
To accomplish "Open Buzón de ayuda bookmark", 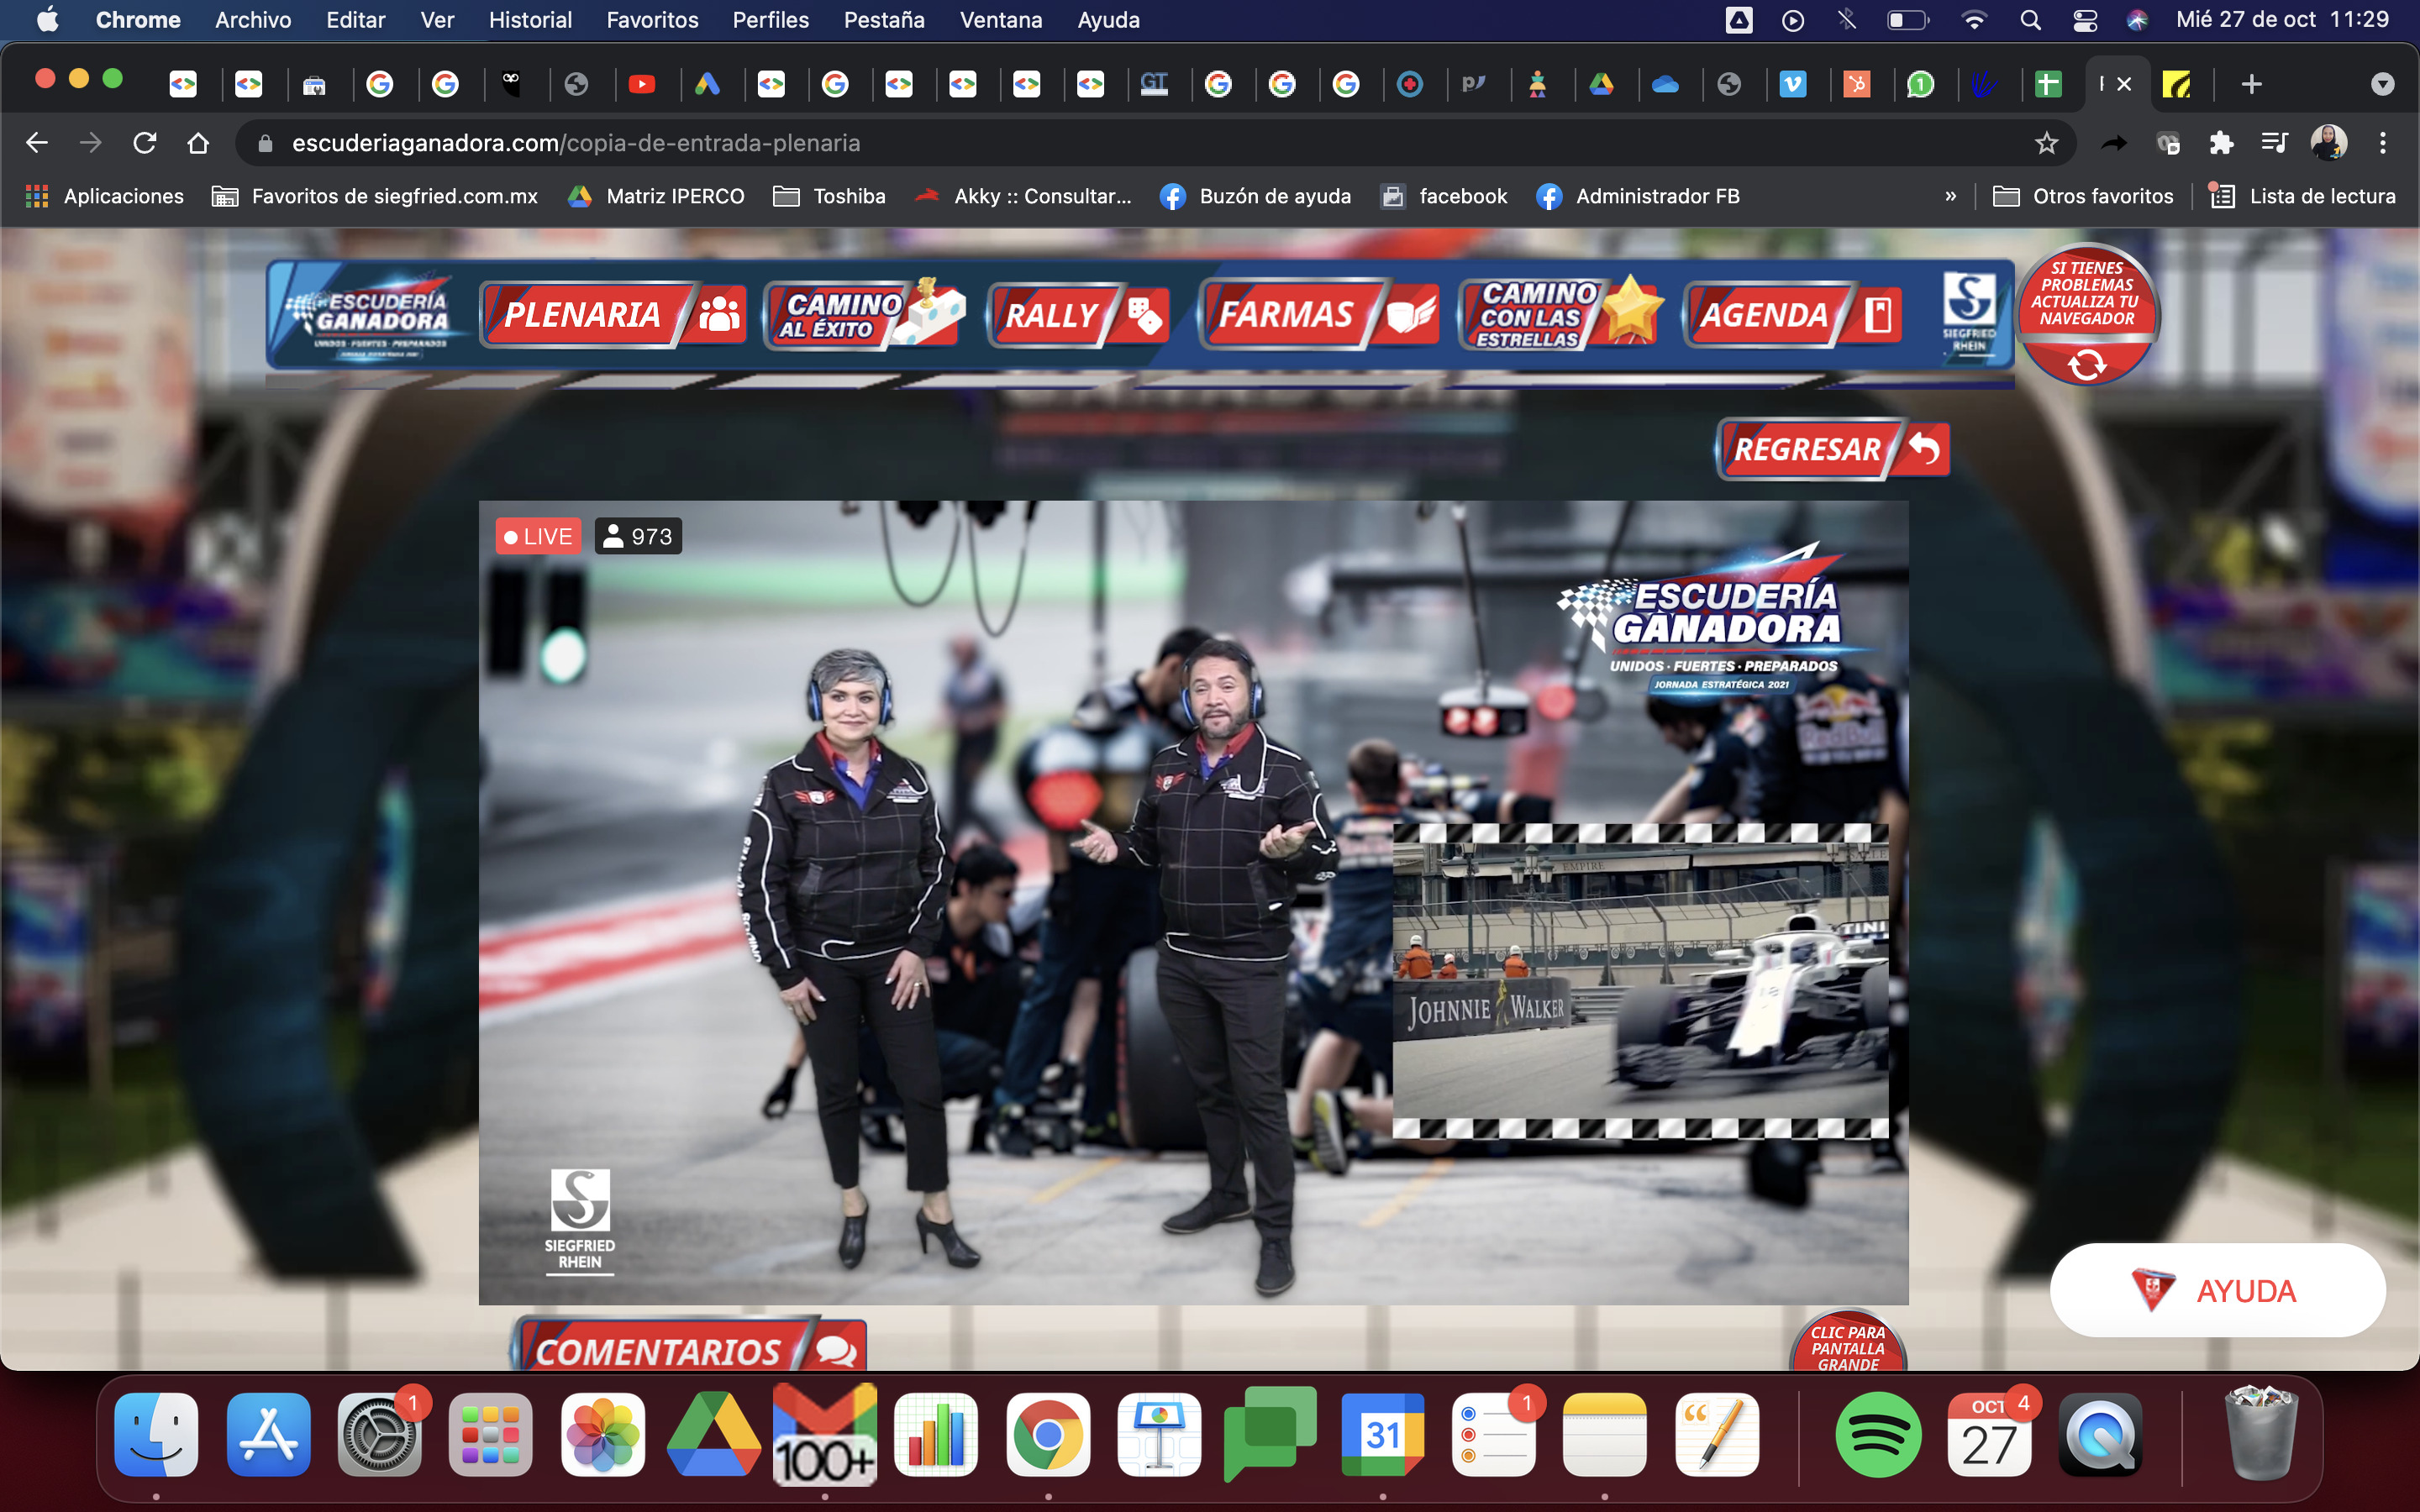I will (1256, 196).
